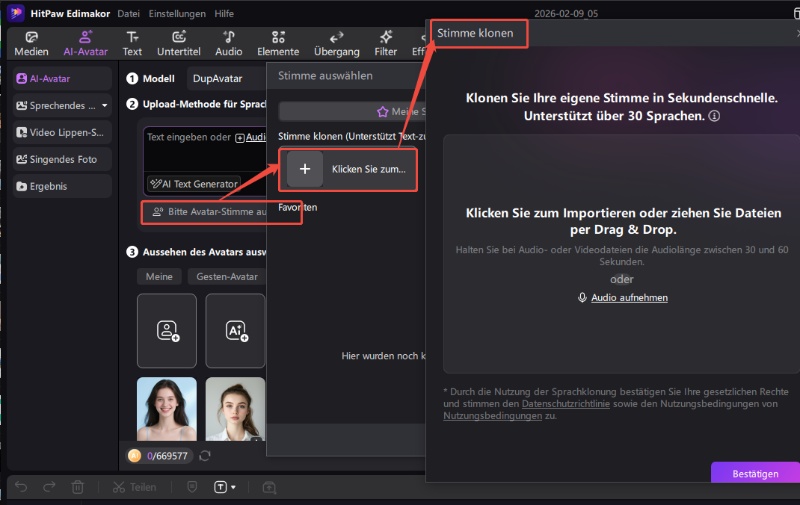Click the redo arrow in timeline toolbar
Screen dimensions: 800x505
pos(49,487)
